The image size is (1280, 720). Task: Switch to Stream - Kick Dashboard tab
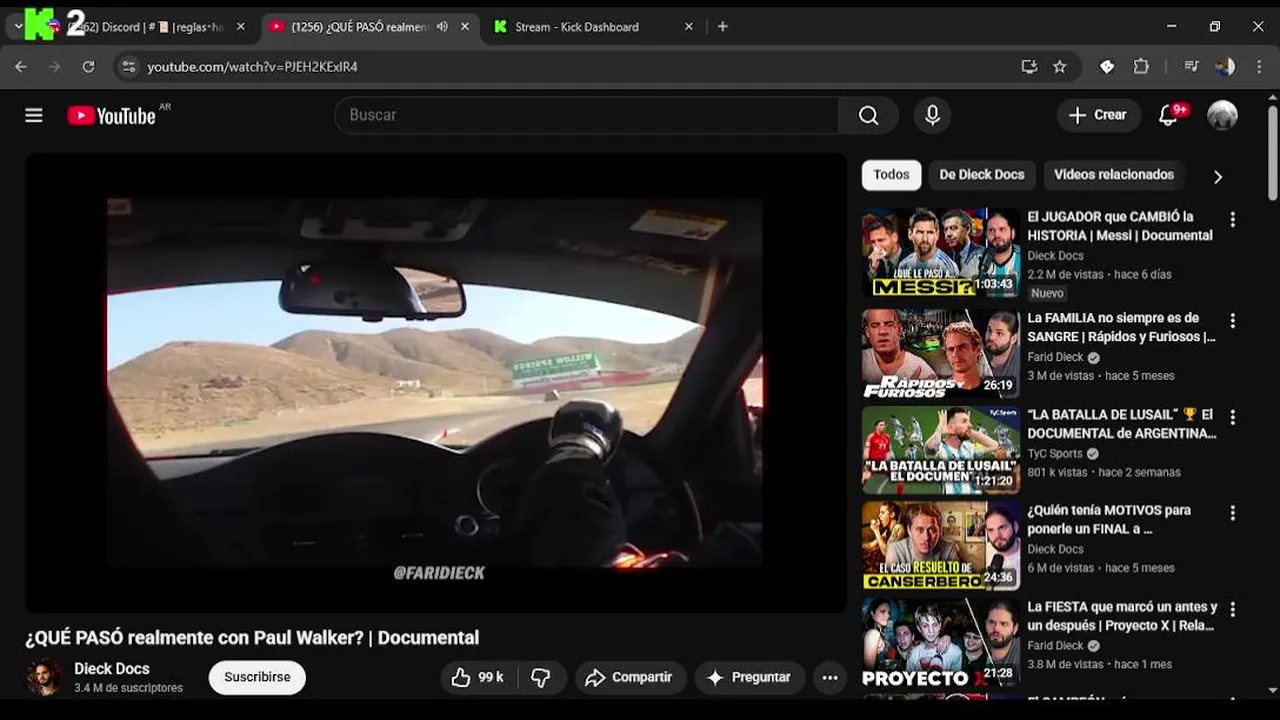point(590,27)
